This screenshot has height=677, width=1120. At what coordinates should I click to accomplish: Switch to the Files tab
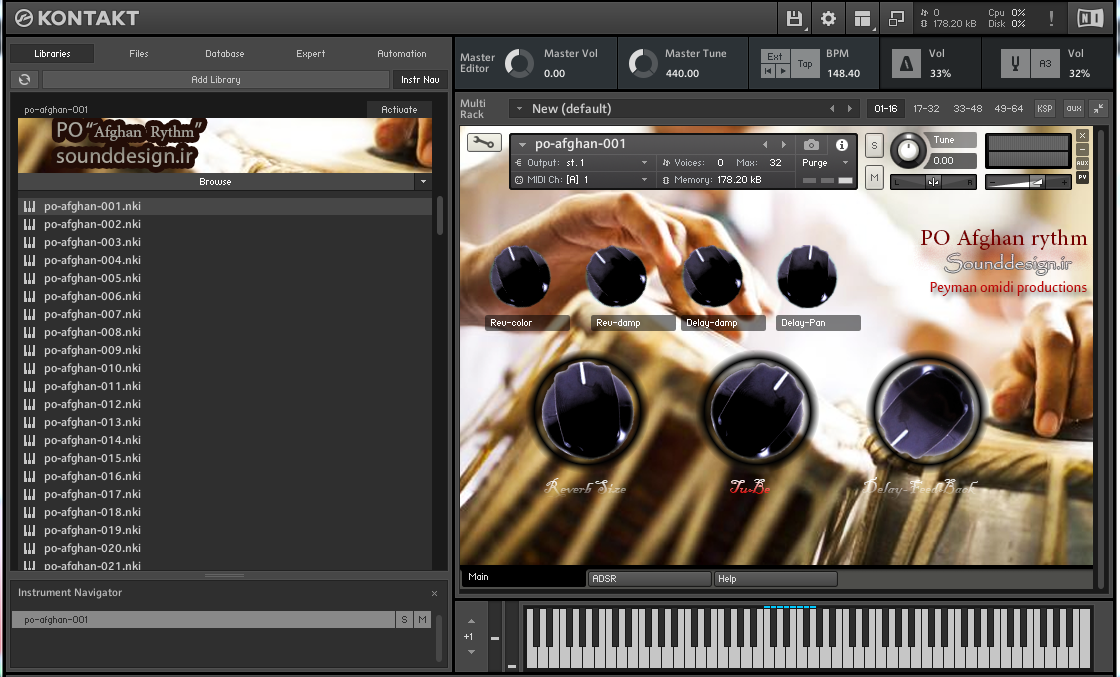139,54
